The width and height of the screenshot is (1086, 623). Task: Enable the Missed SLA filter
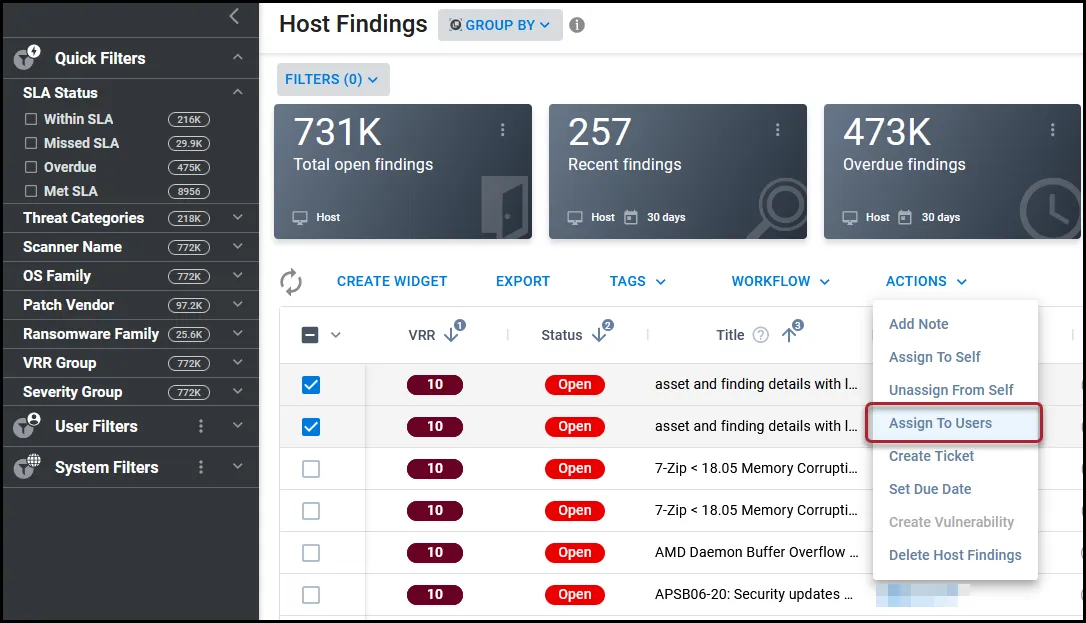point(31,143)
